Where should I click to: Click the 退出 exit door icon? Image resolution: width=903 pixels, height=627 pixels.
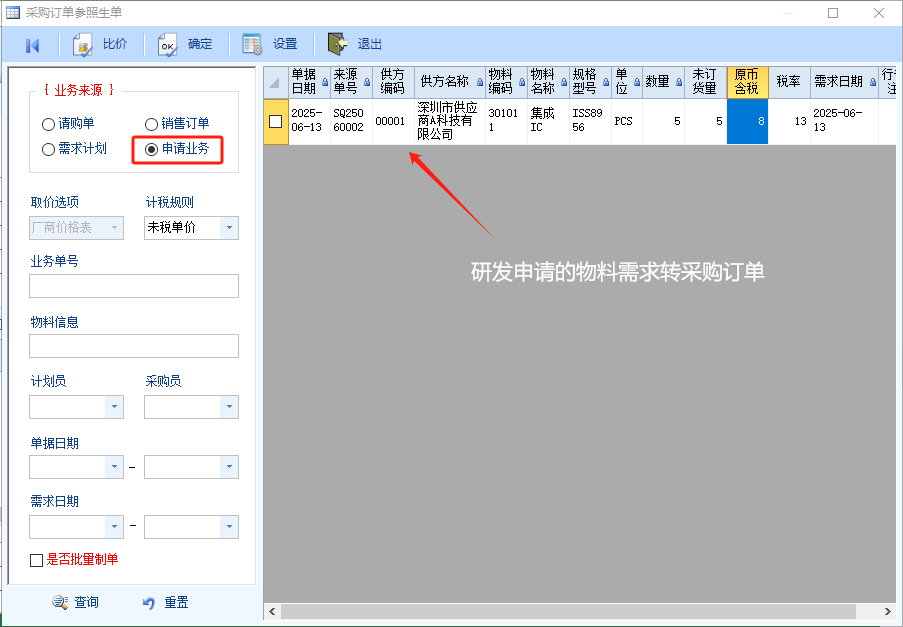pos(338,45)
